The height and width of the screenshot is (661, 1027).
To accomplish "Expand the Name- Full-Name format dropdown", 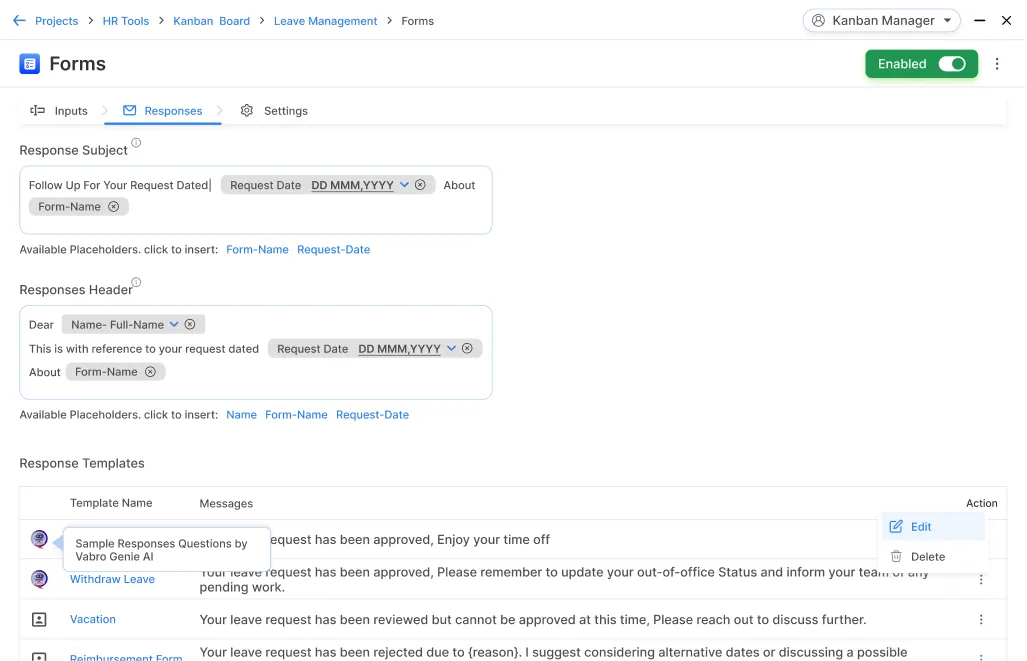I will point(174,325).
